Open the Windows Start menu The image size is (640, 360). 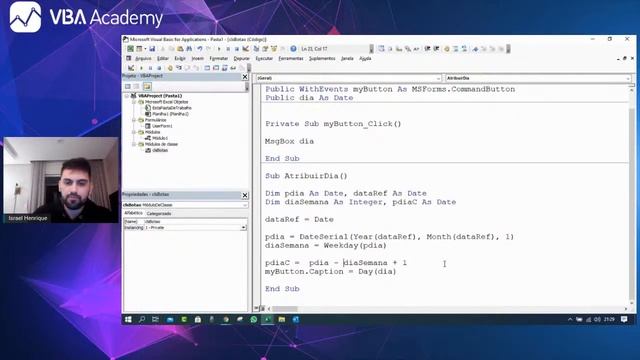(x=128, y=320)
